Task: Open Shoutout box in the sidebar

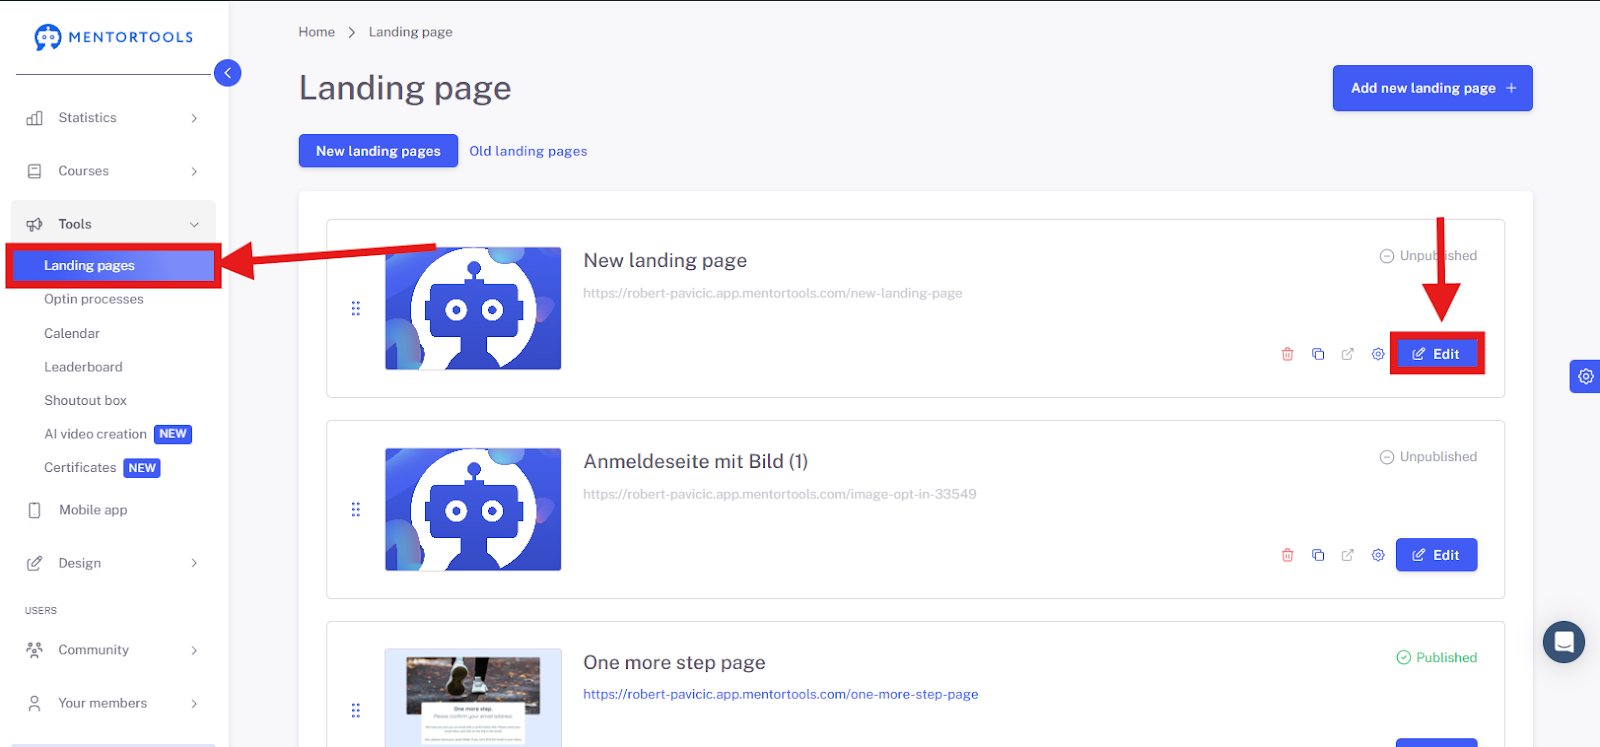Action: [x=85, y=400]
